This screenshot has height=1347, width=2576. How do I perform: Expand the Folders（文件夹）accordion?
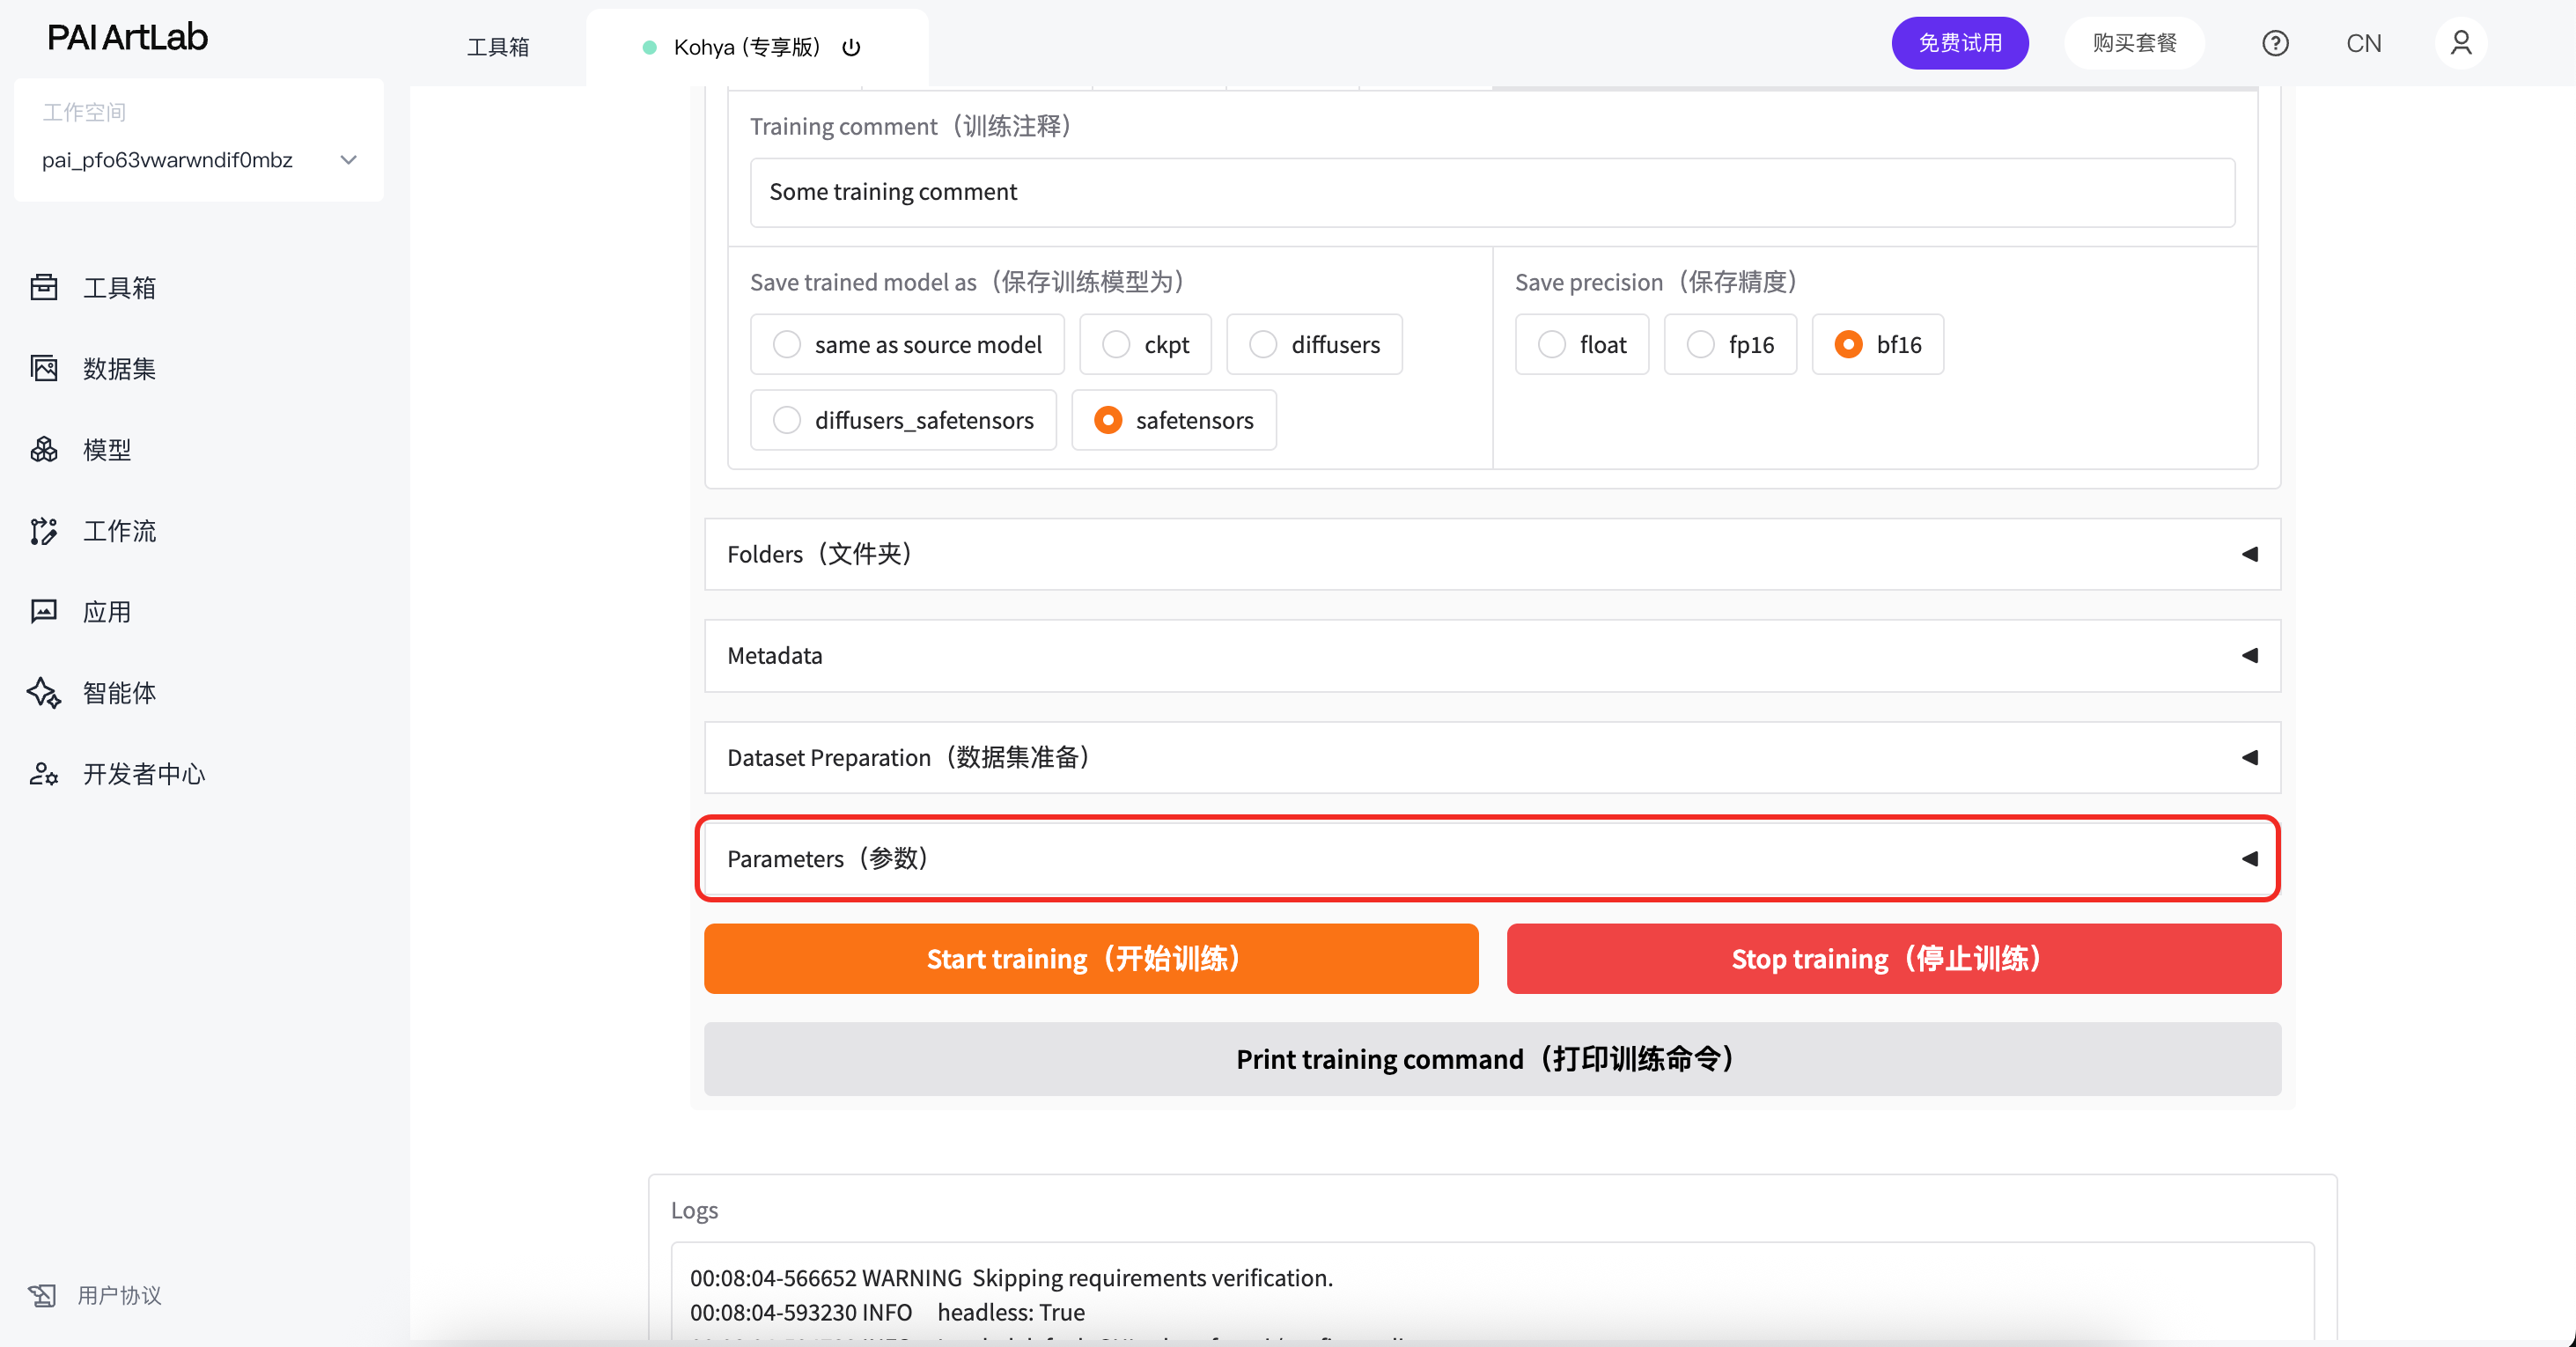tap(1490, 554)
